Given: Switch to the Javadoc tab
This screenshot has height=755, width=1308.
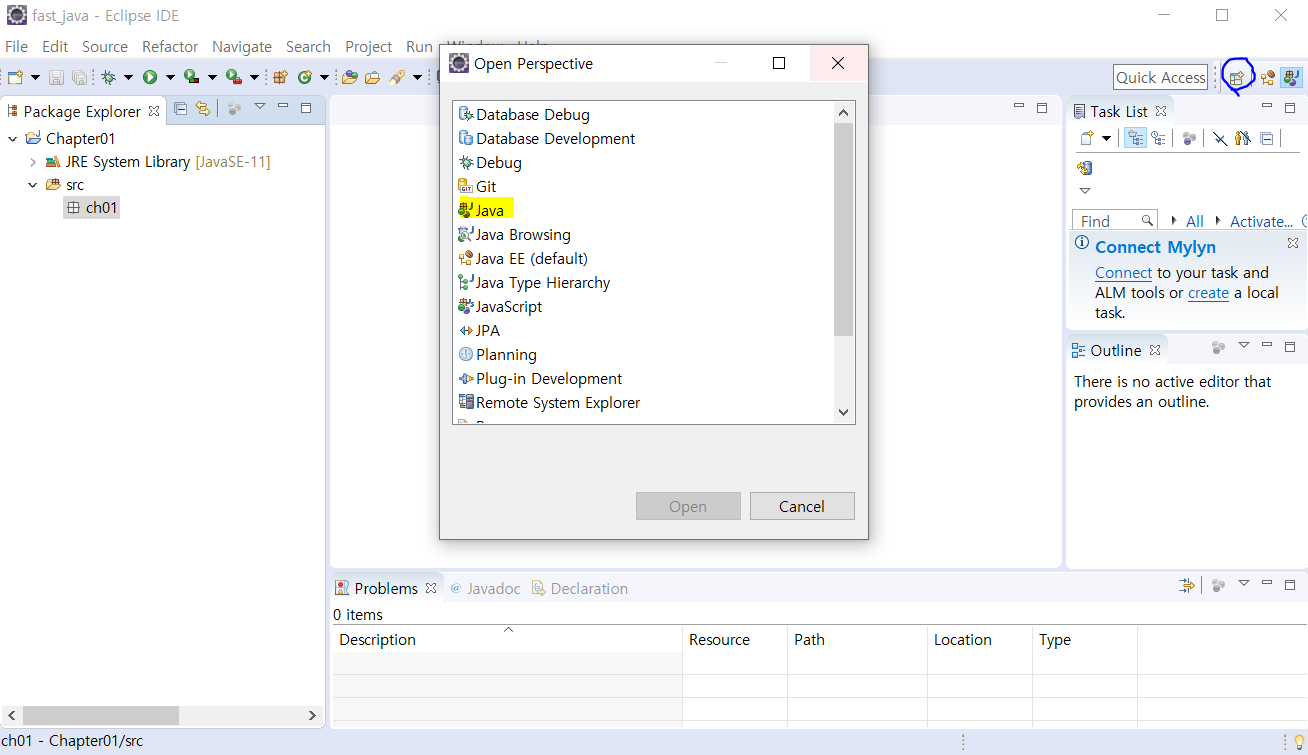Looking at the screenshot, I should point(485,588).
